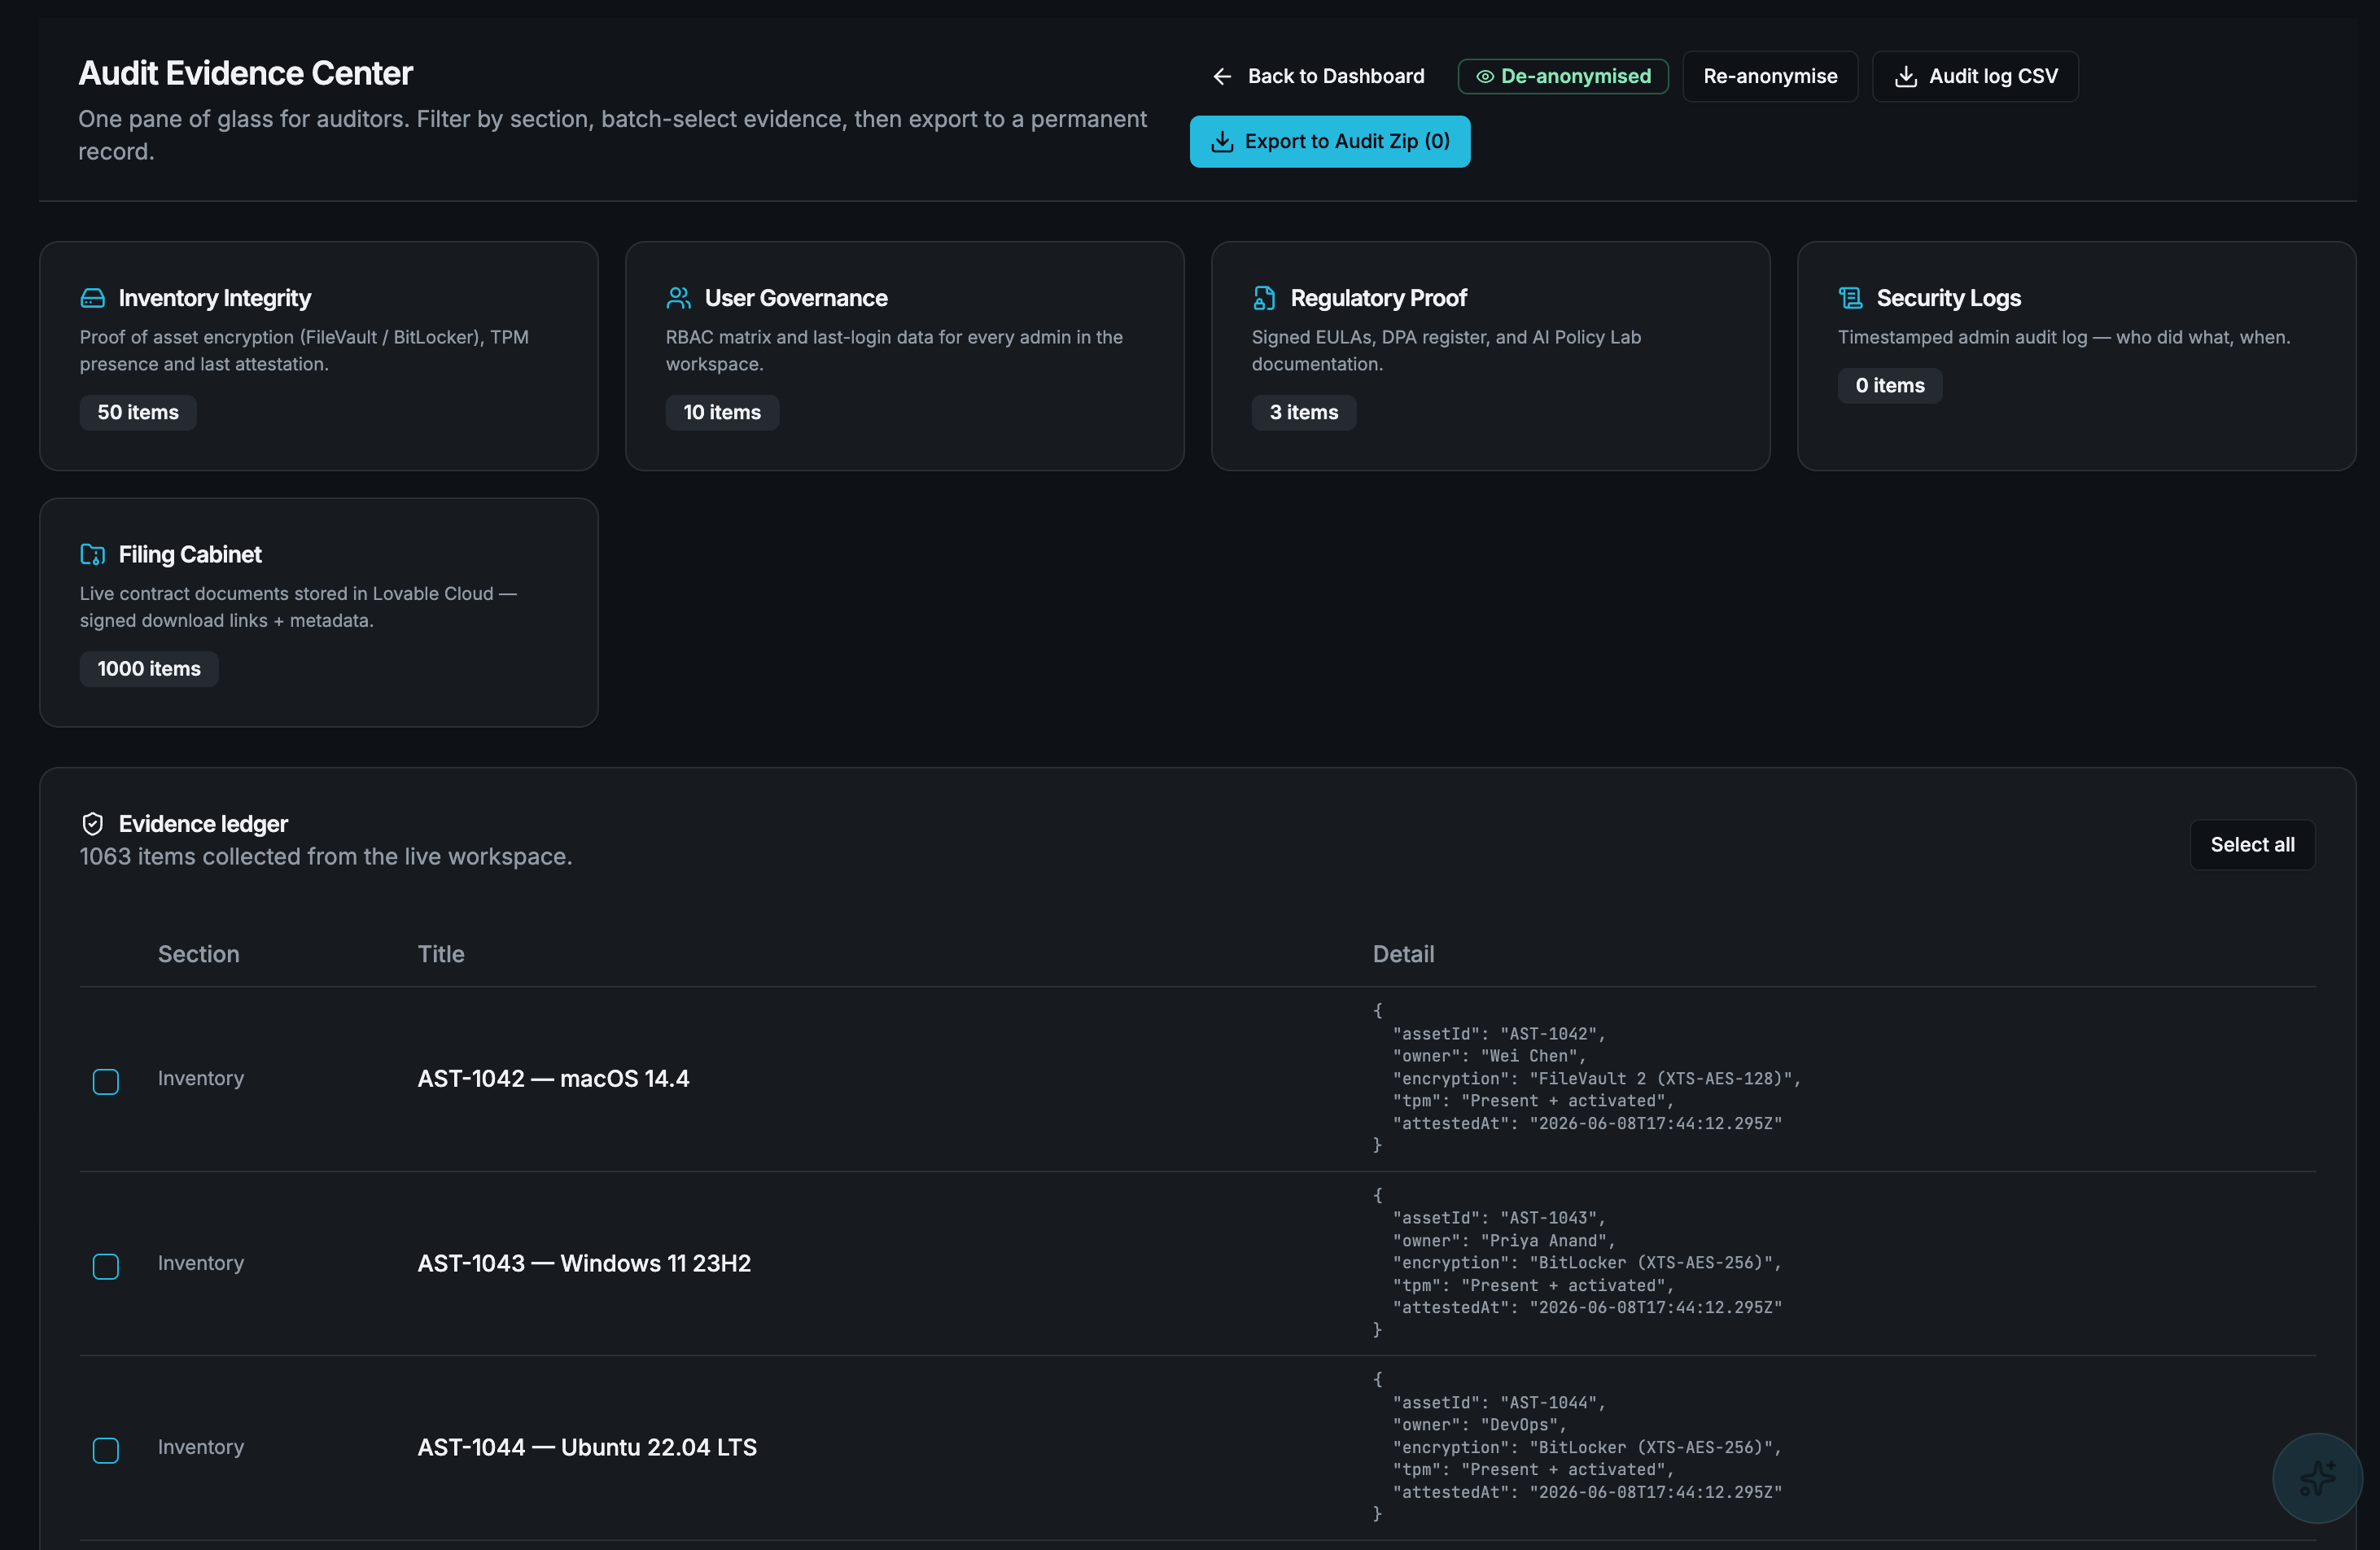
Task: Click the 10 items badge
Action: [722, 412]
